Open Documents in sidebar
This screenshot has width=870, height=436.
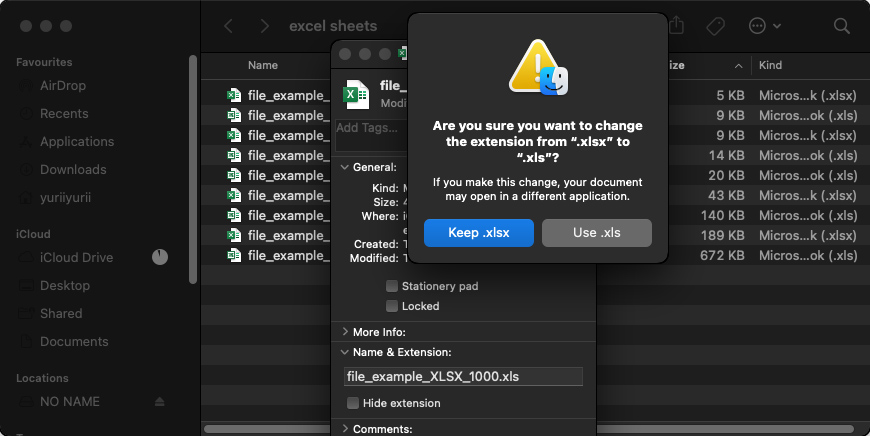(x=74, y=342)
